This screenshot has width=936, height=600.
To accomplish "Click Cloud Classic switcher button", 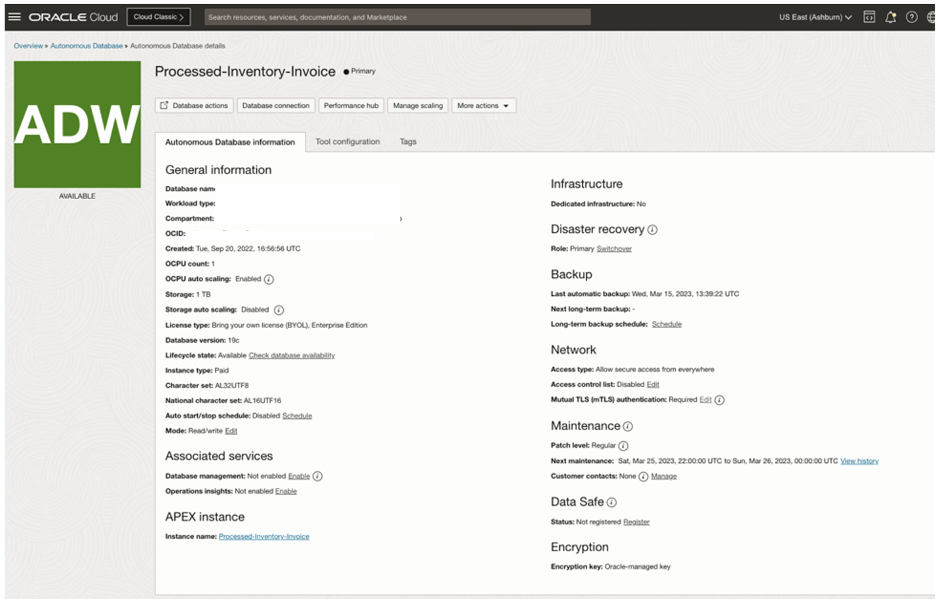I will click(x=158, y=17).
